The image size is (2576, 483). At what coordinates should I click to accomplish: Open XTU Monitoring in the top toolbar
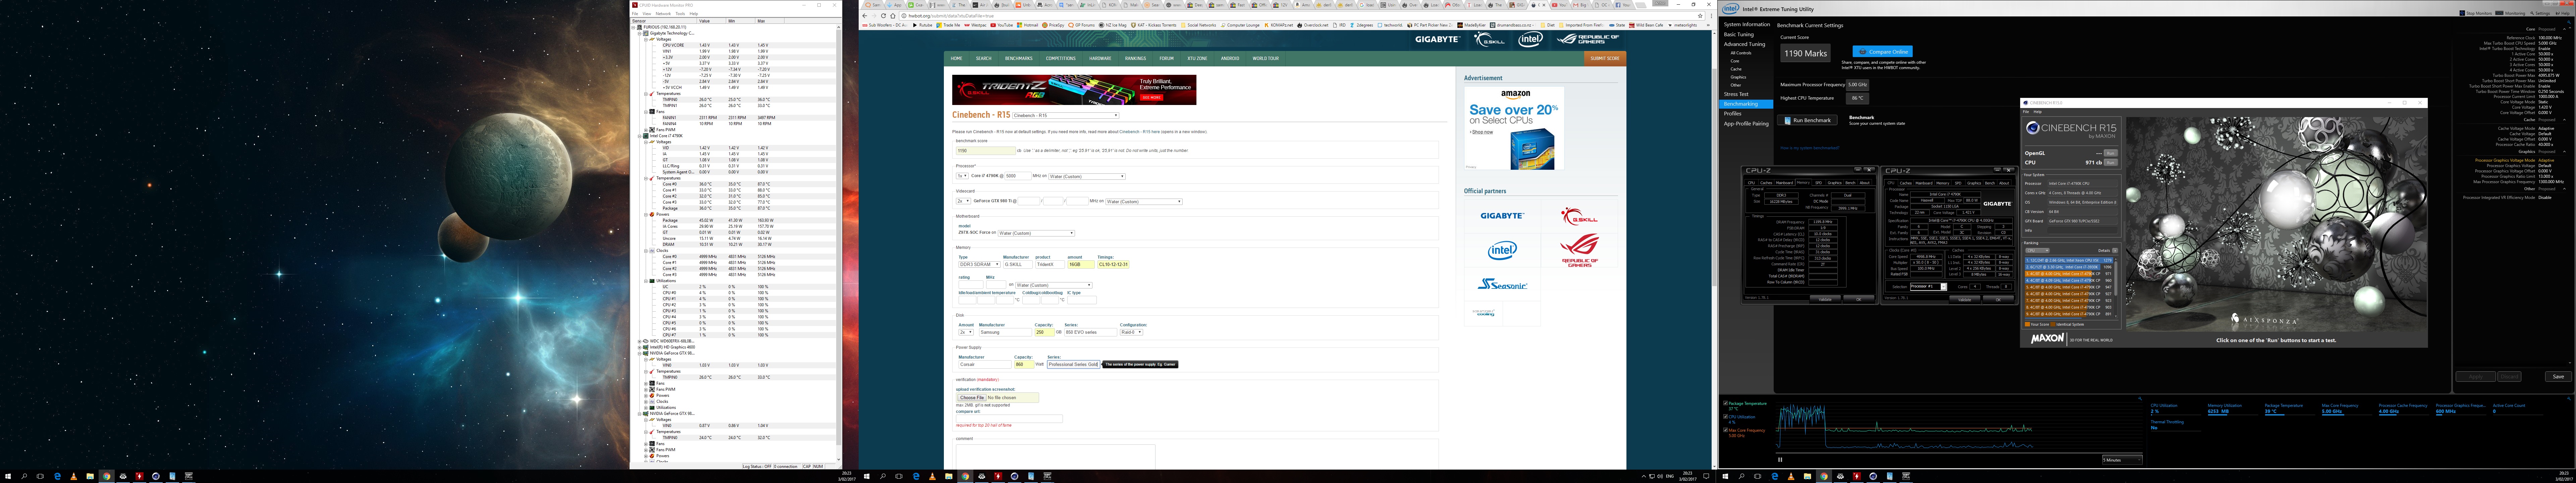coord(2510,13)
